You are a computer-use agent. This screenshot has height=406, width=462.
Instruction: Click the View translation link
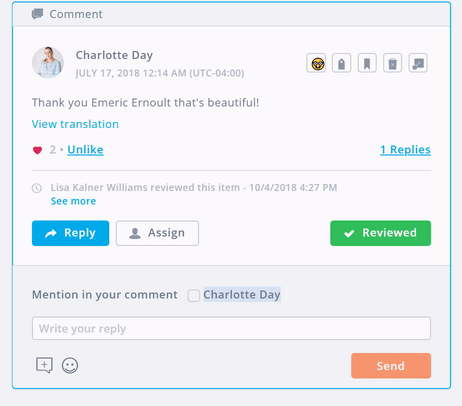(75, 124)
